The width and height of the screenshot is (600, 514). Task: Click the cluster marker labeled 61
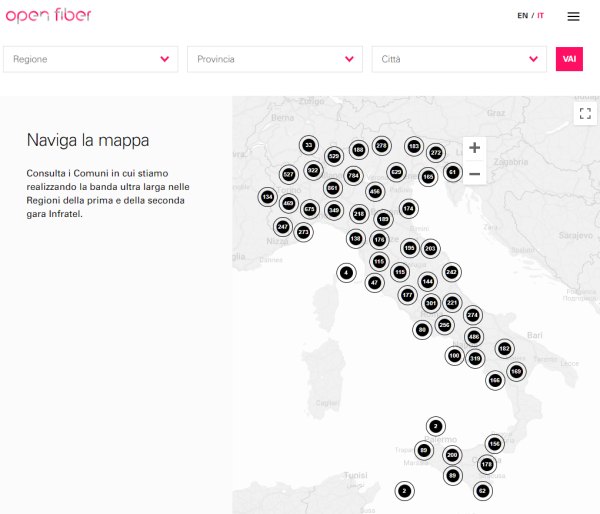pos(453,172)
